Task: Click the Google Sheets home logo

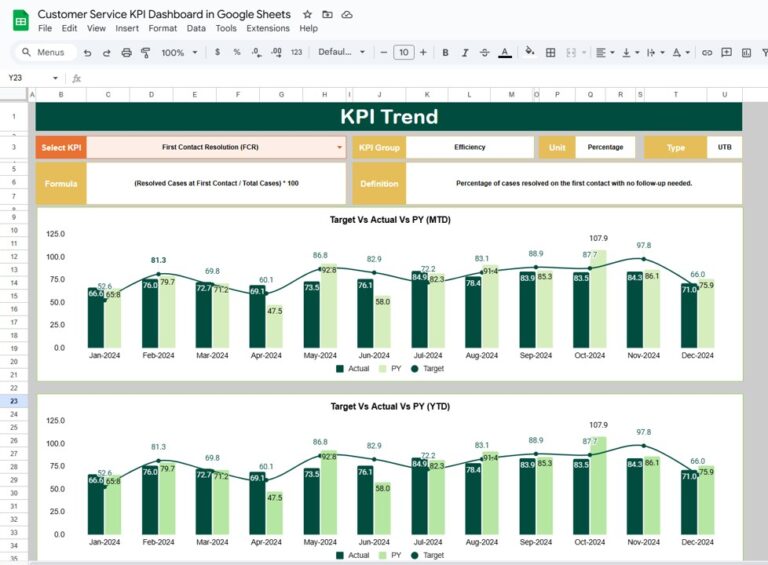Action: 20,21
